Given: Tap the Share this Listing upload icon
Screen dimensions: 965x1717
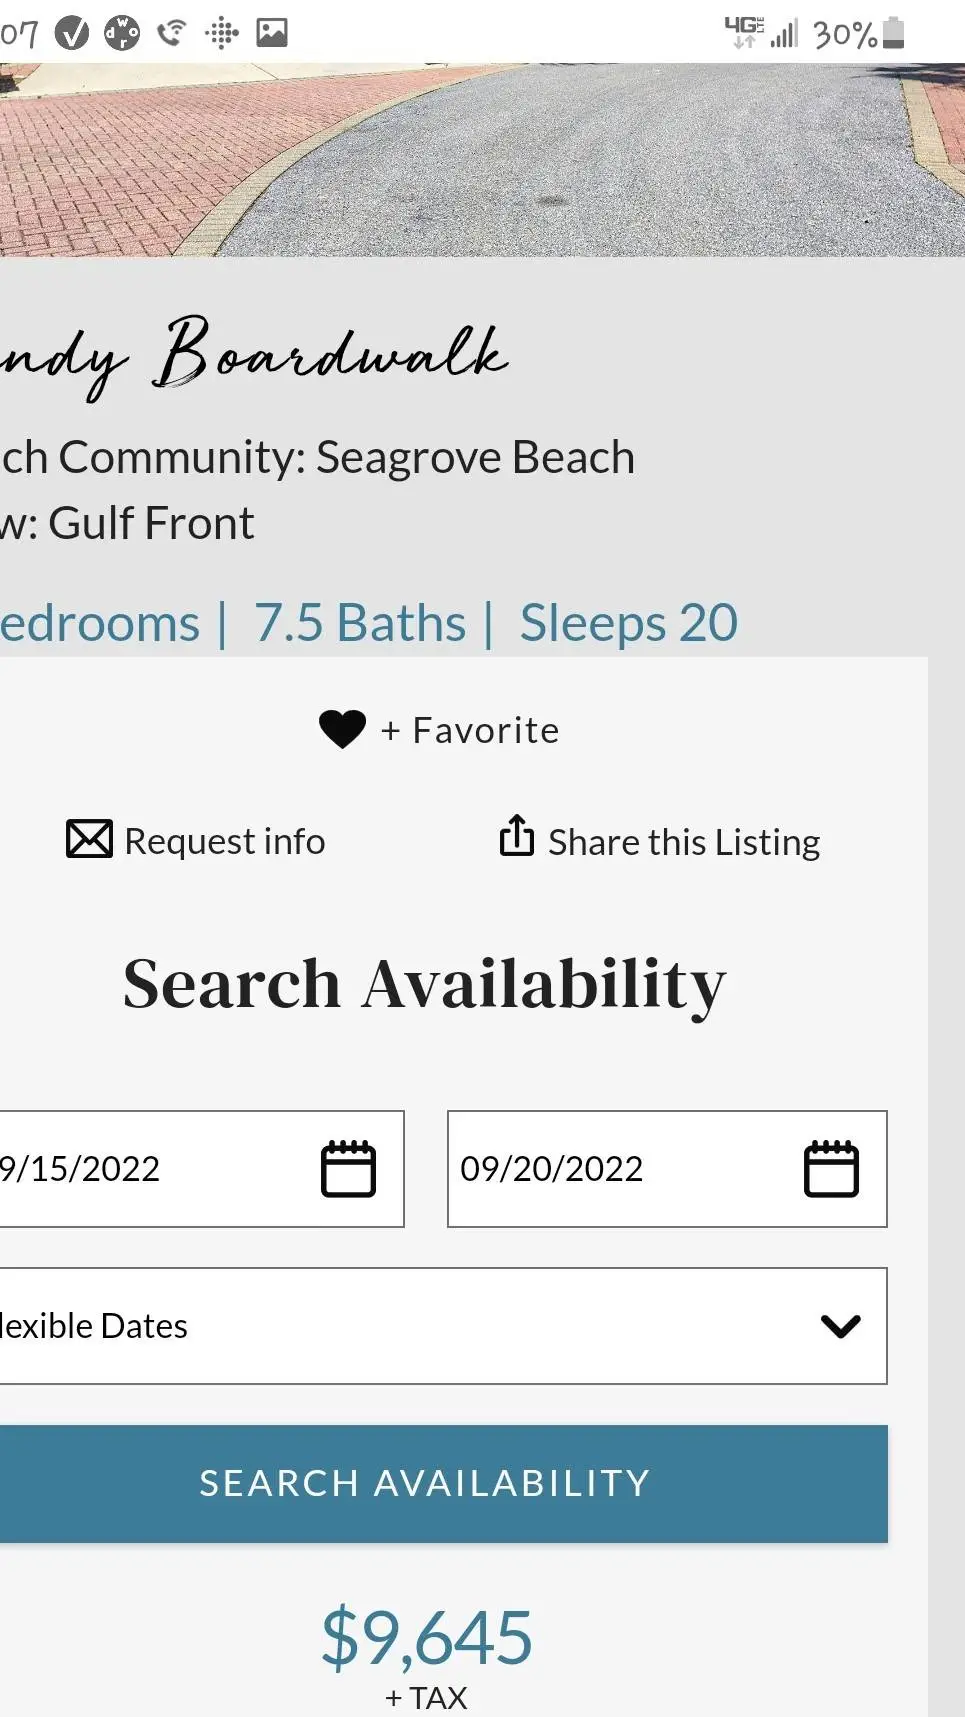Looking at the screenshot, I should click(x=516, y=836).
